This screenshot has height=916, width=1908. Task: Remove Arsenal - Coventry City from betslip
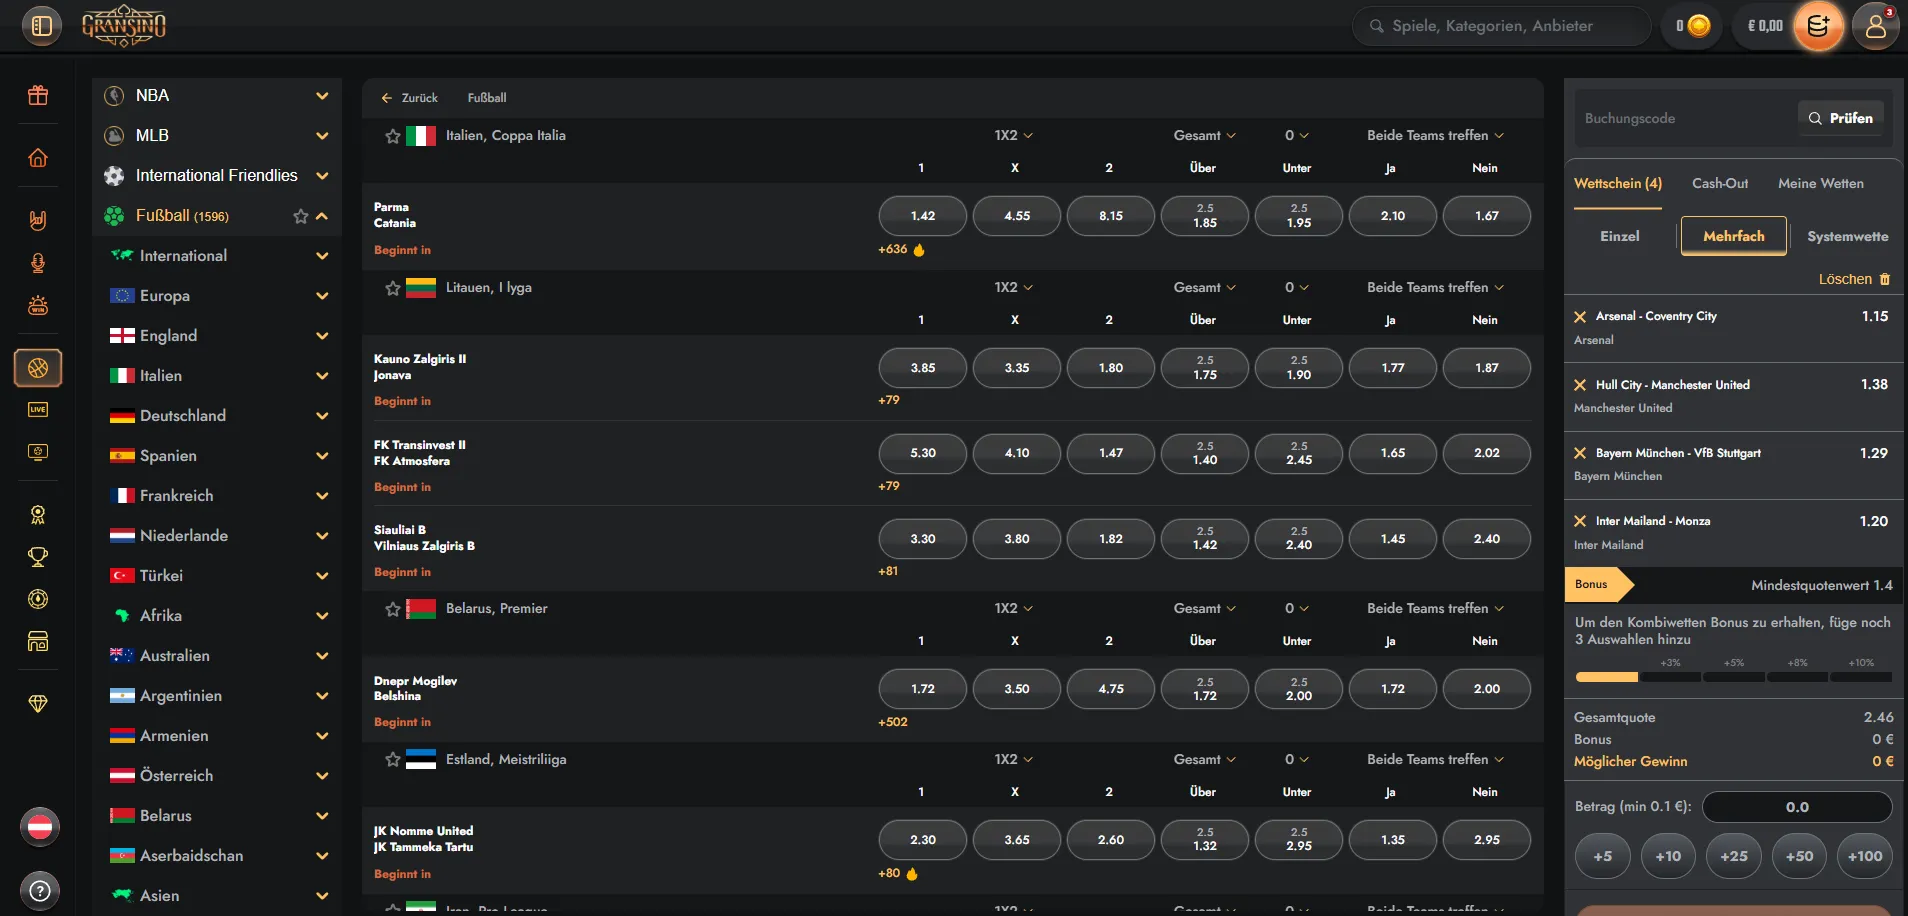coord(1580,317)
